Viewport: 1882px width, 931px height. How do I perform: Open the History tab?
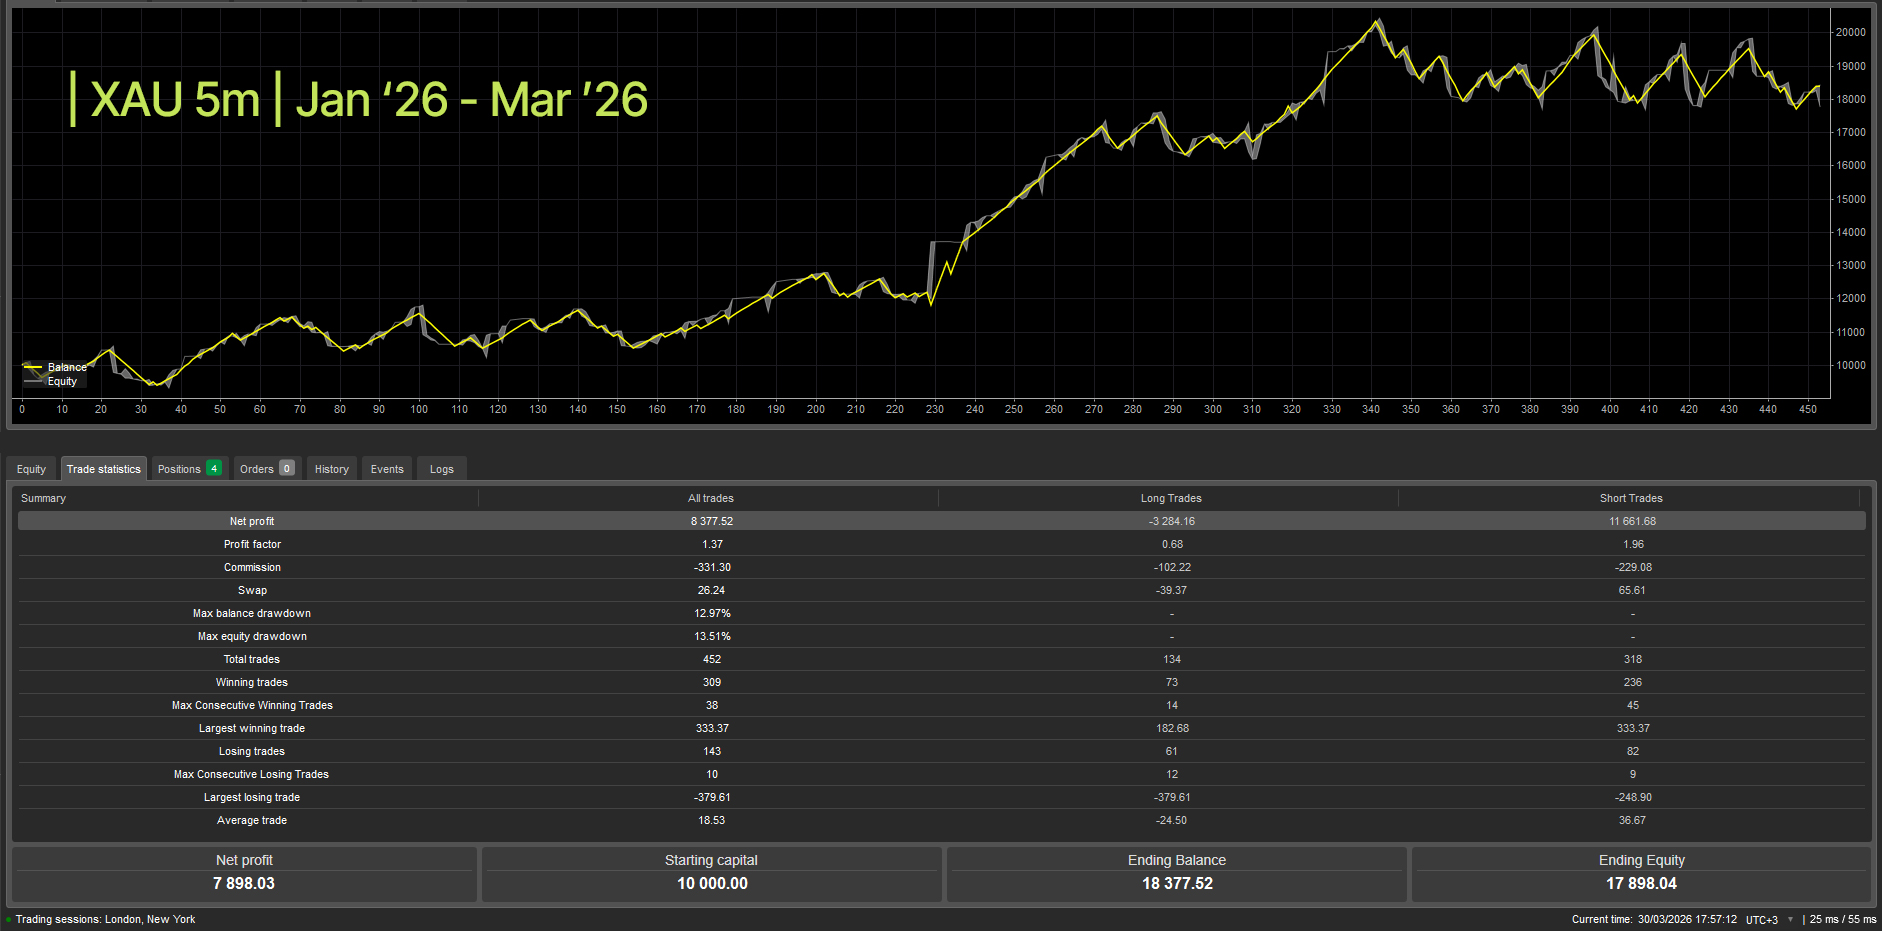click(331, 468)
